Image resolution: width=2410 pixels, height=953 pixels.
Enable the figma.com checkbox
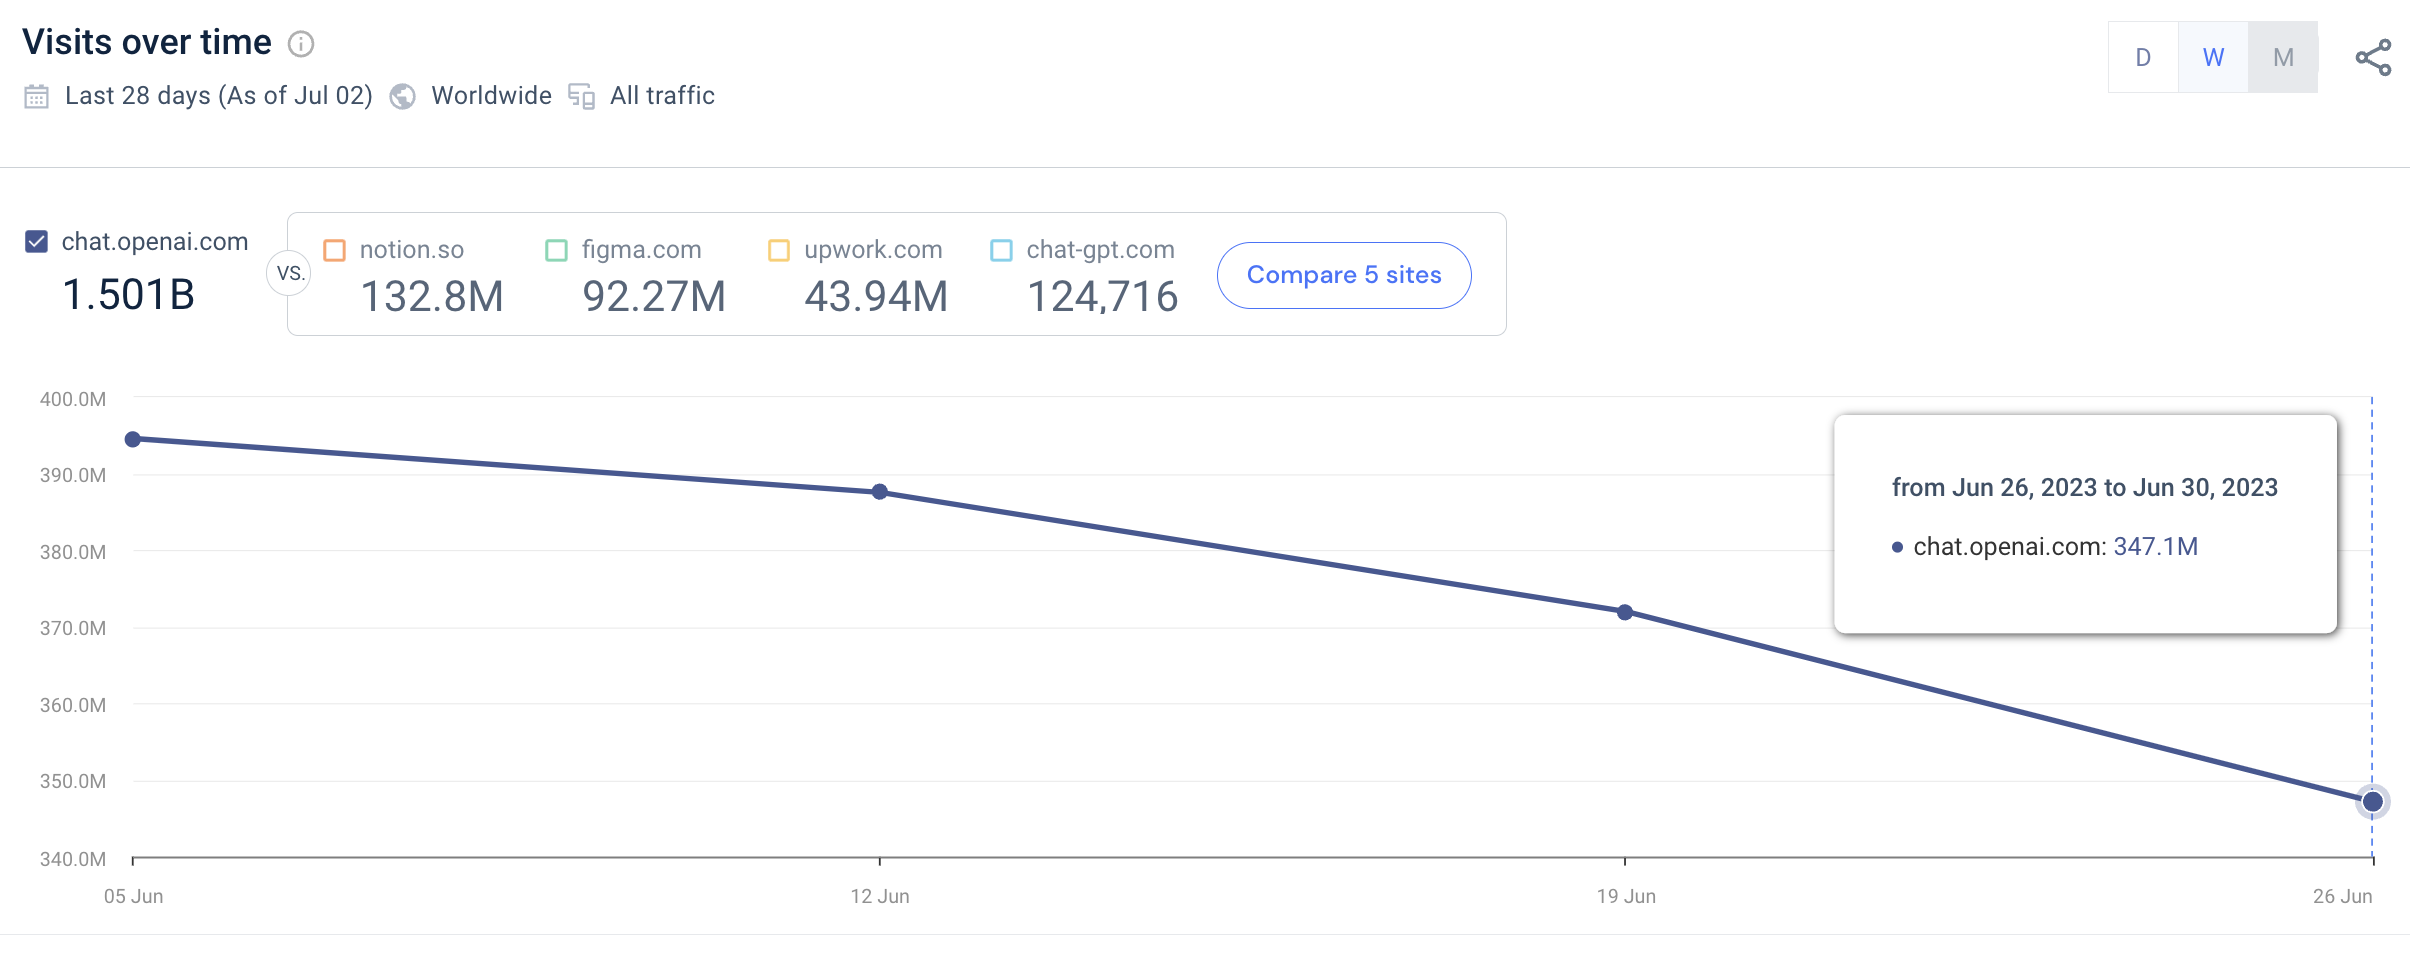557,250
